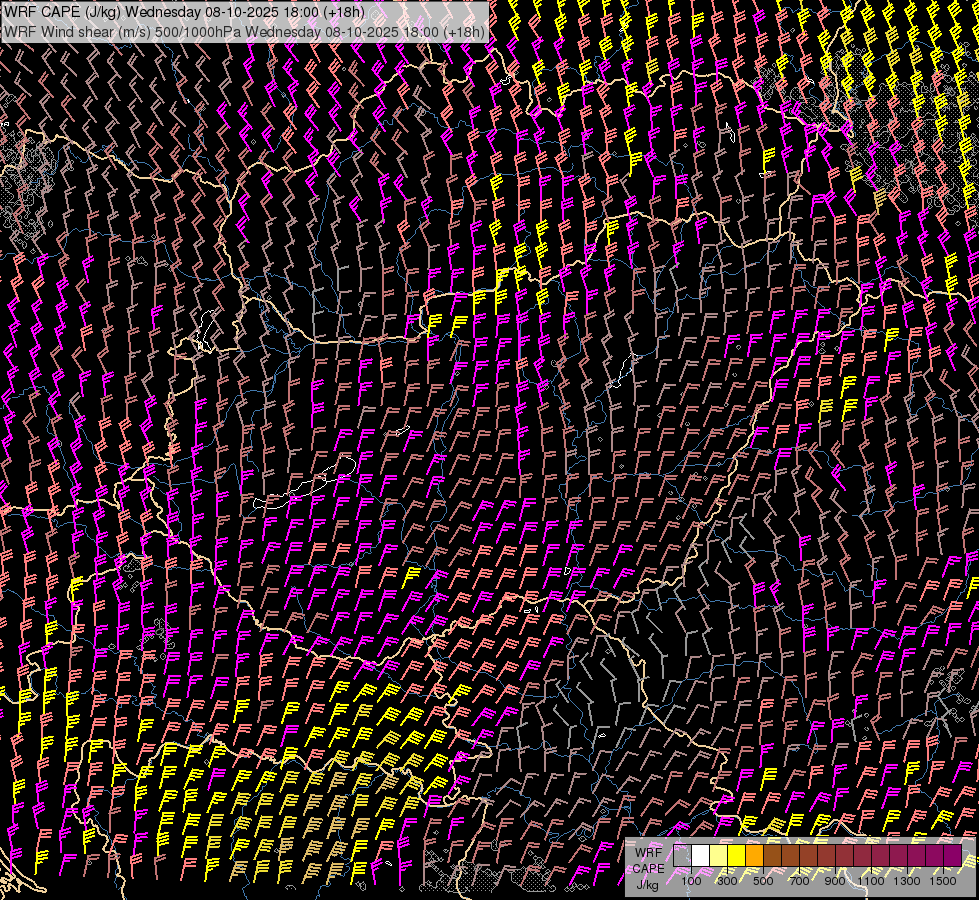Click the WRF Wind shear title line
This screenshot has width=979, height=900.
click(245, 31)
